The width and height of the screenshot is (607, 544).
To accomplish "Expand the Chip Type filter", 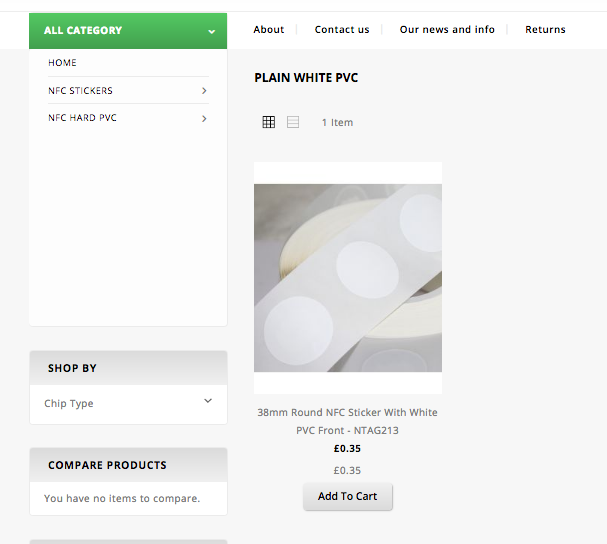I will 208,402.
